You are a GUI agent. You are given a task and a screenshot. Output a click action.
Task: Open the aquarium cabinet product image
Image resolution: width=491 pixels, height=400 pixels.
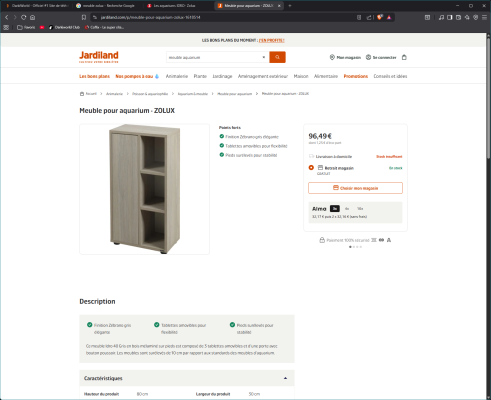(144, 189)
